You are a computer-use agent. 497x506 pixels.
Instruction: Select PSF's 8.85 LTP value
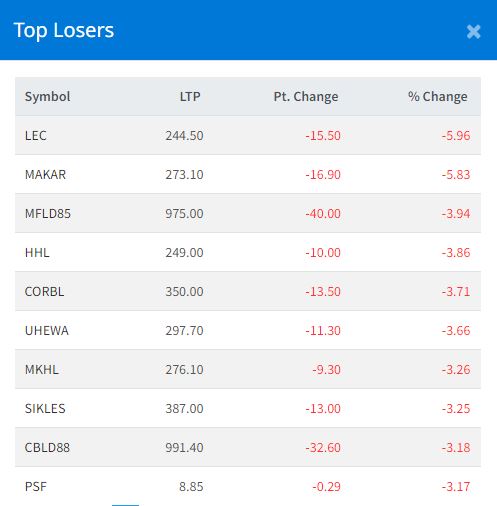[191, 487]
